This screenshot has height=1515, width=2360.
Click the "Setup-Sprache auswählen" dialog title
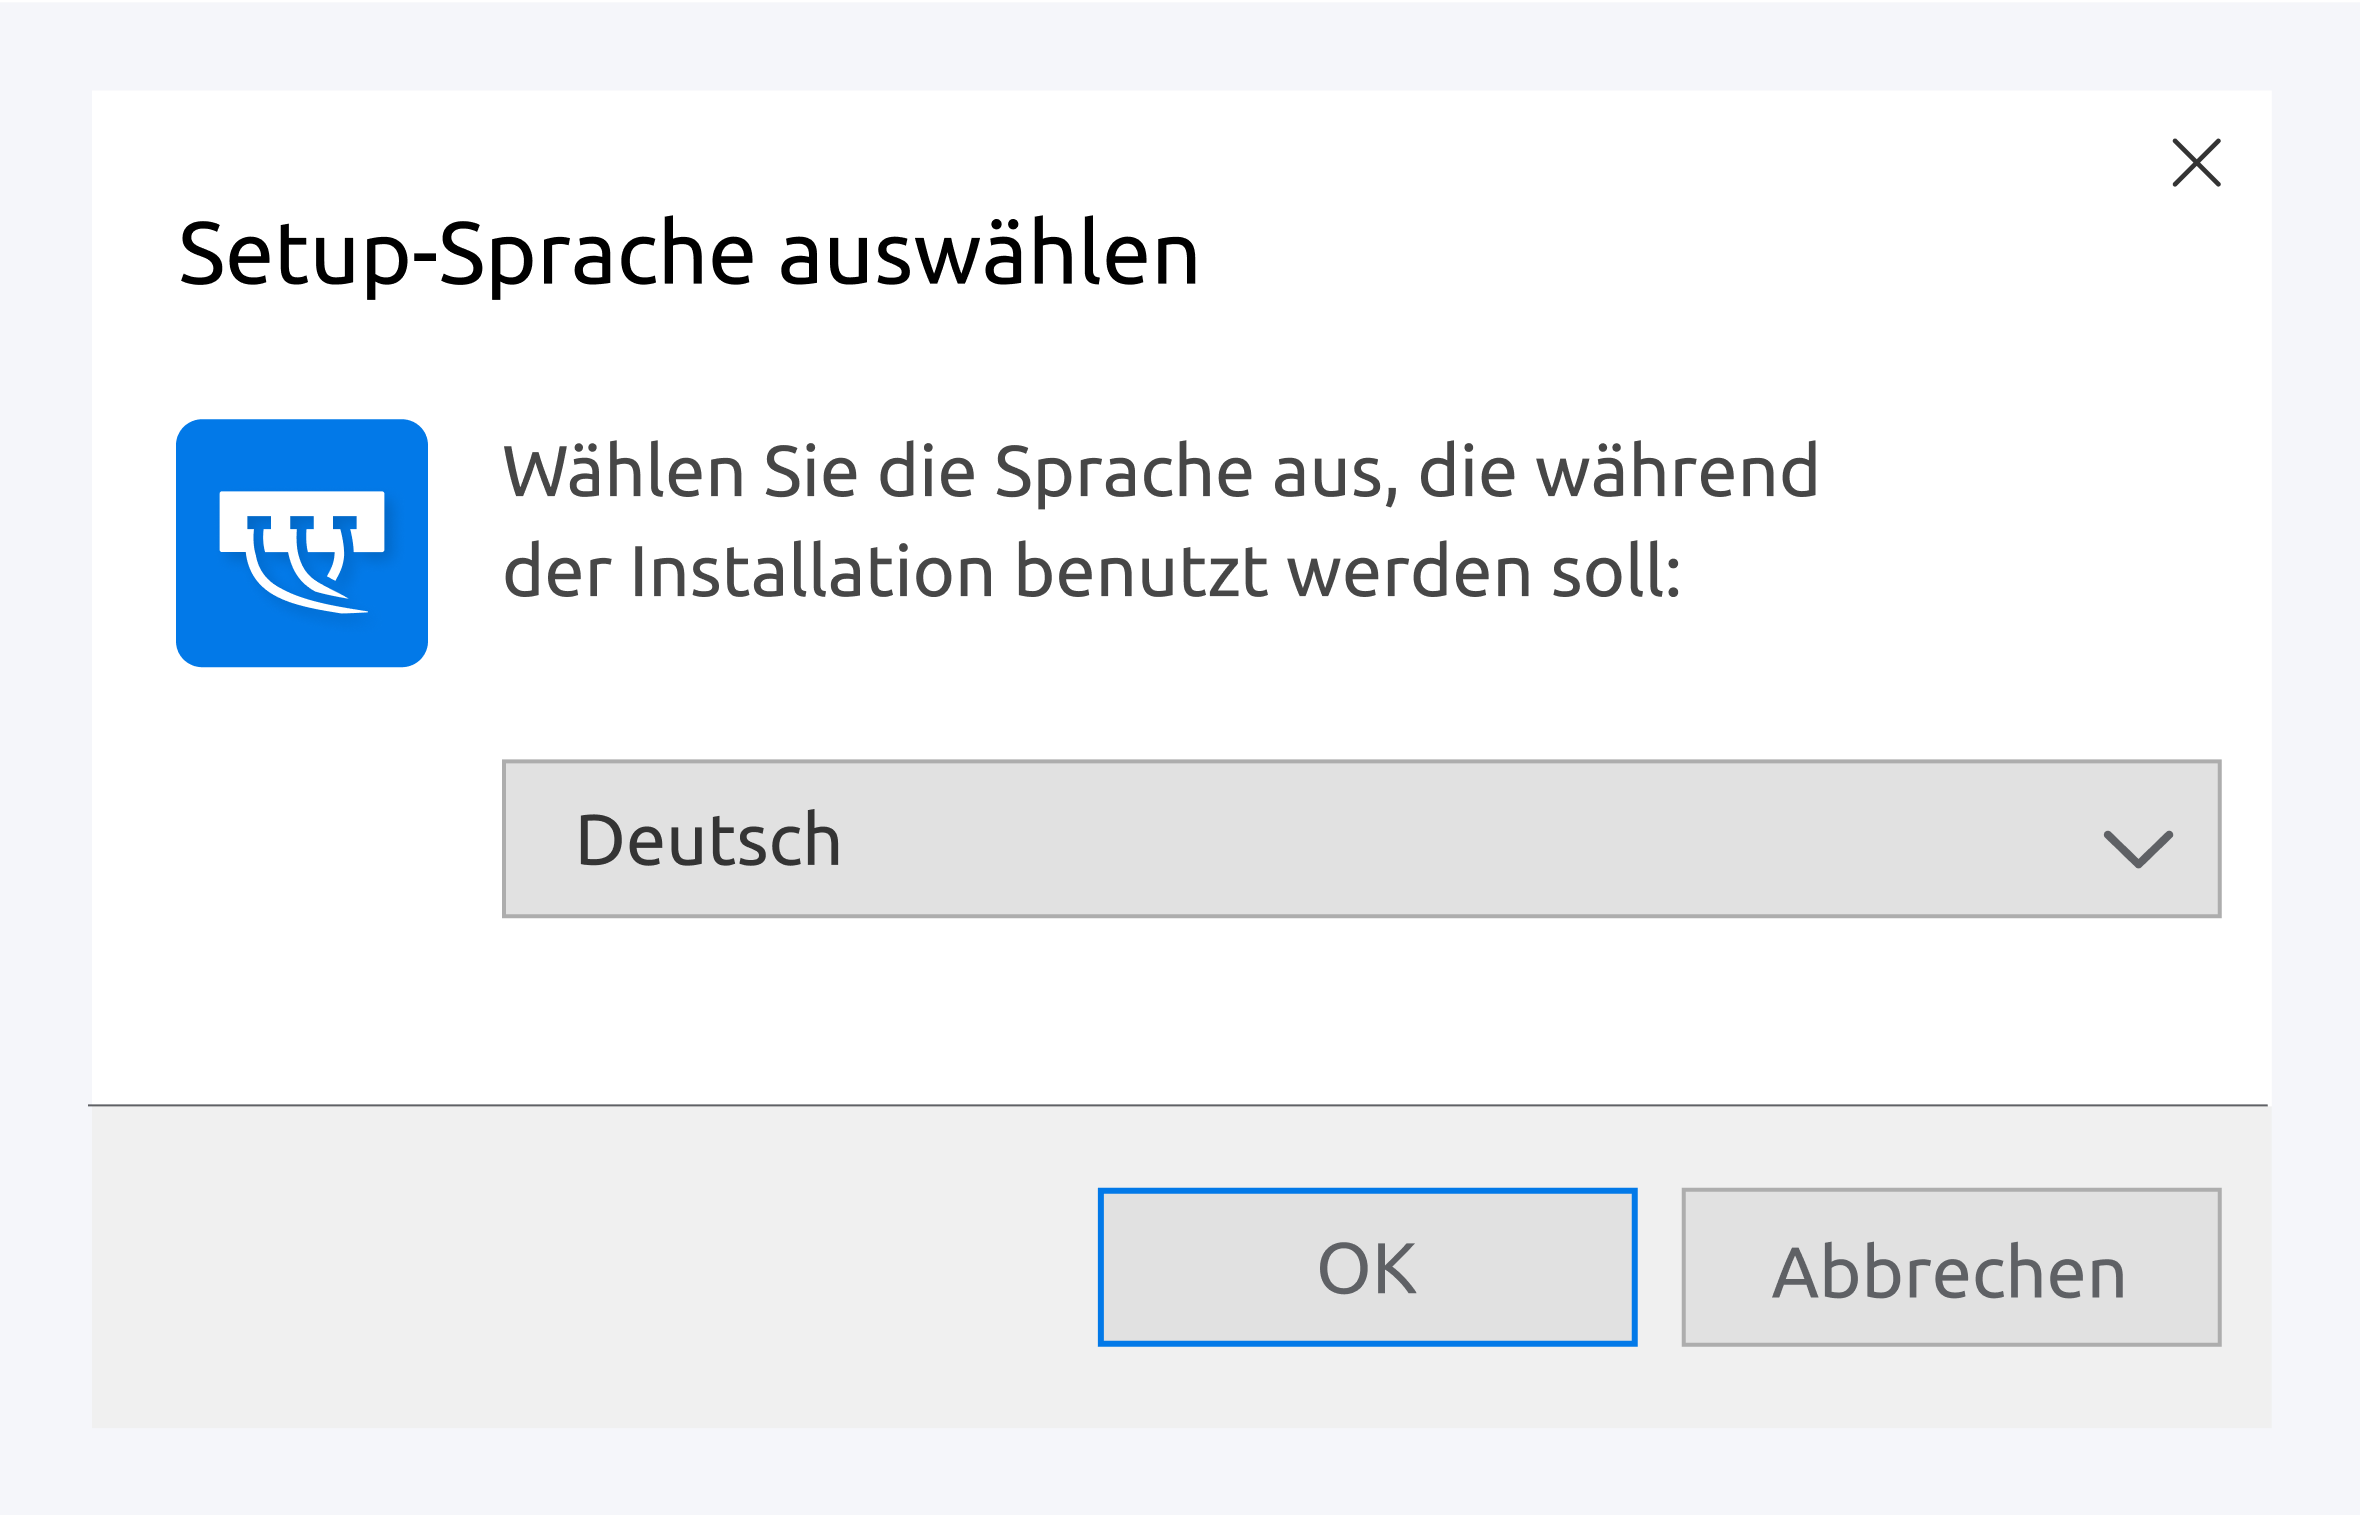click(688, 254)
